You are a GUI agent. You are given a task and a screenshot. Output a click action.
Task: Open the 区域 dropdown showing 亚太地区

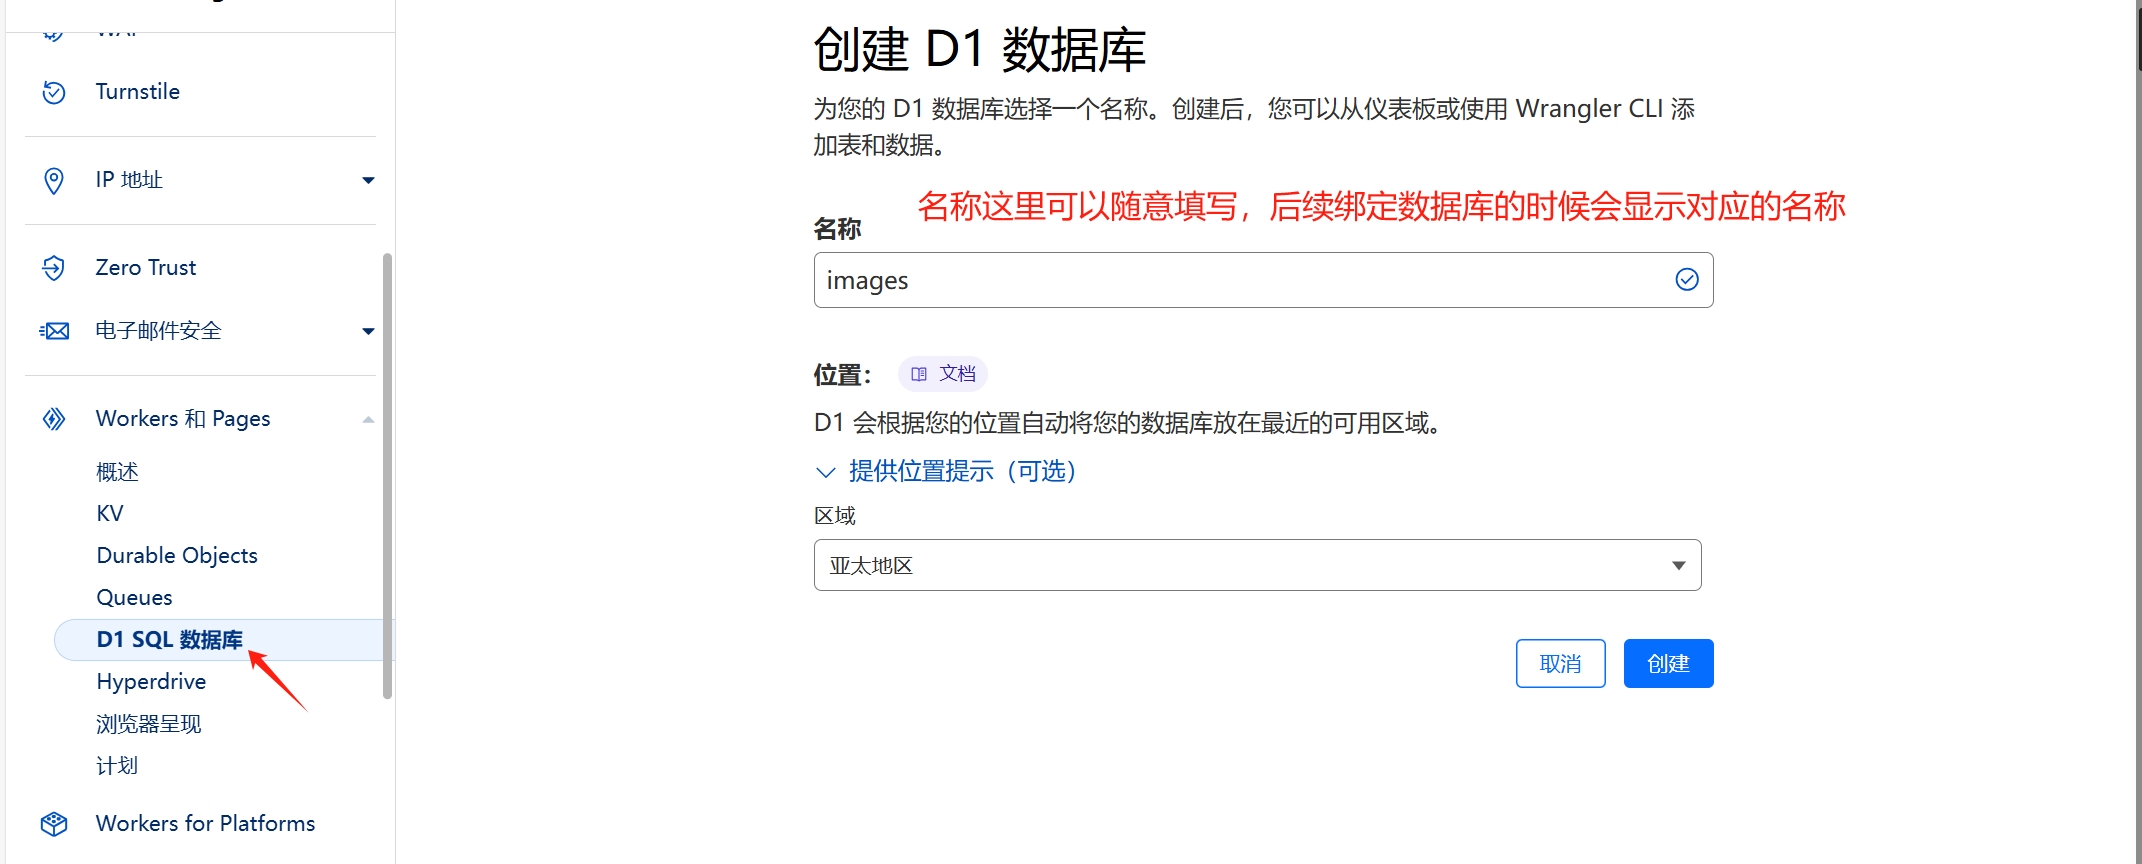tap(1257, 565)
